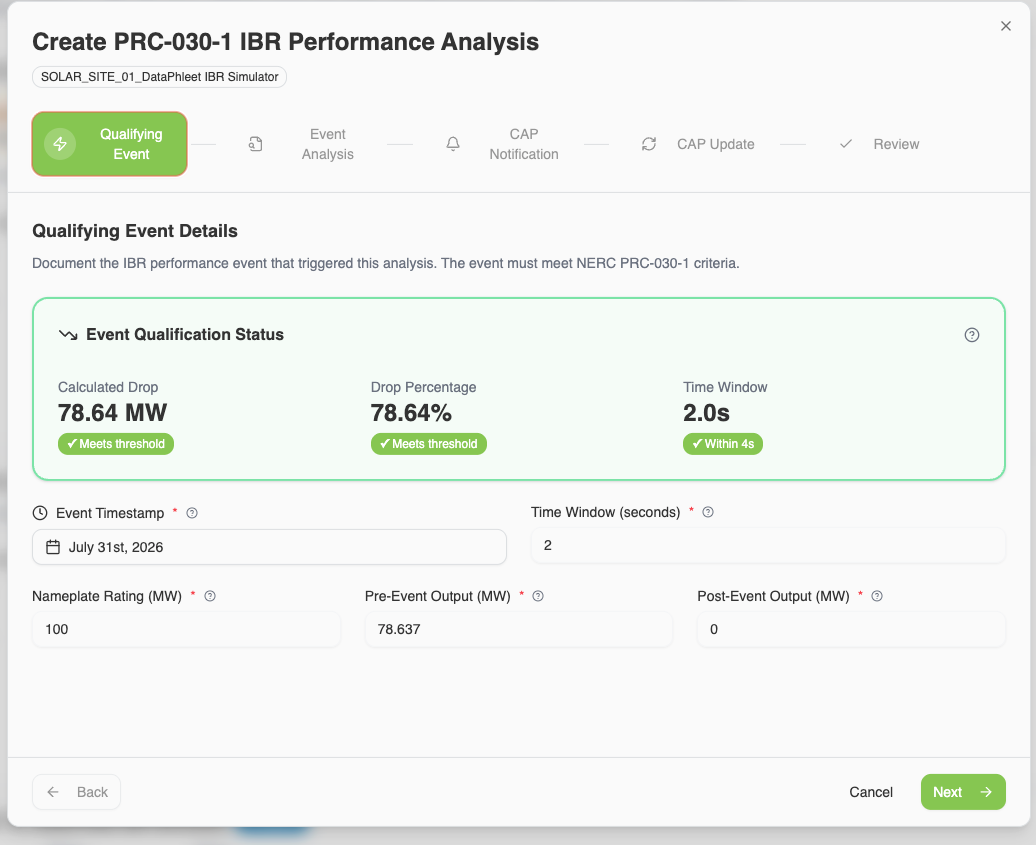
Task: Click the Nameplate Rating help icon
Action: pos(210,596)
